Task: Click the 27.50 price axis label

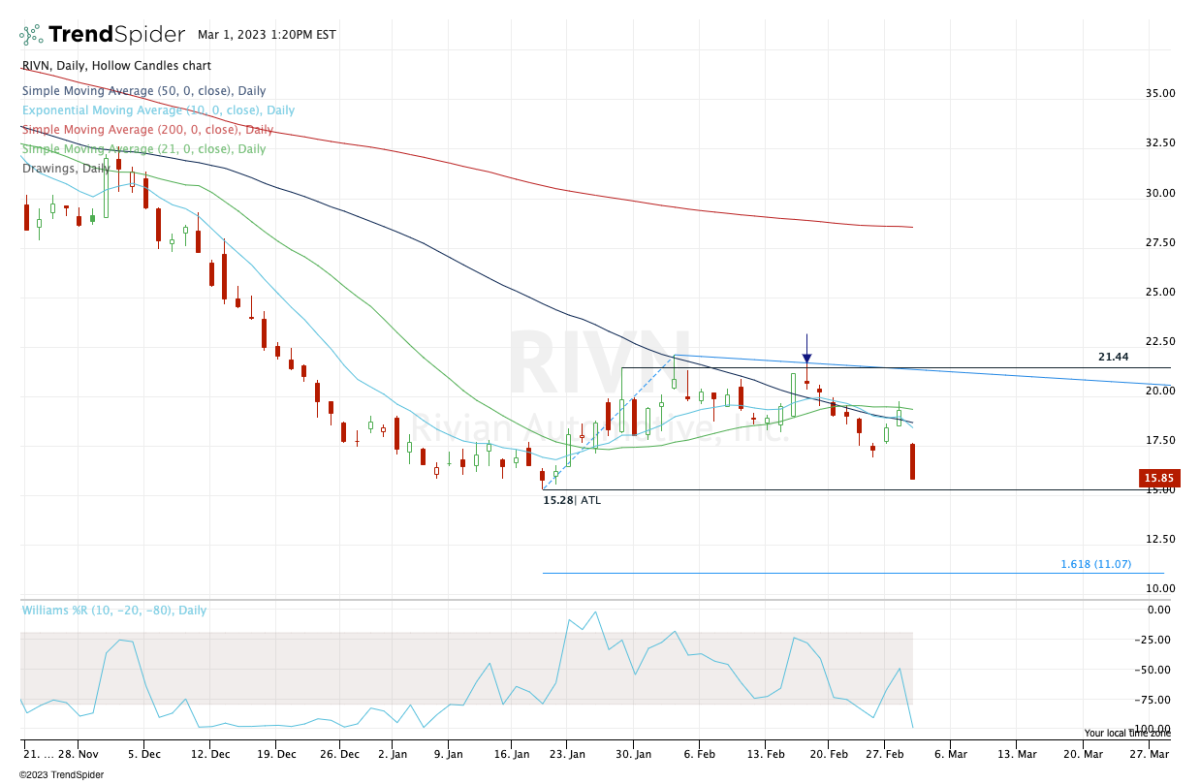Action: click(1160, 243)
